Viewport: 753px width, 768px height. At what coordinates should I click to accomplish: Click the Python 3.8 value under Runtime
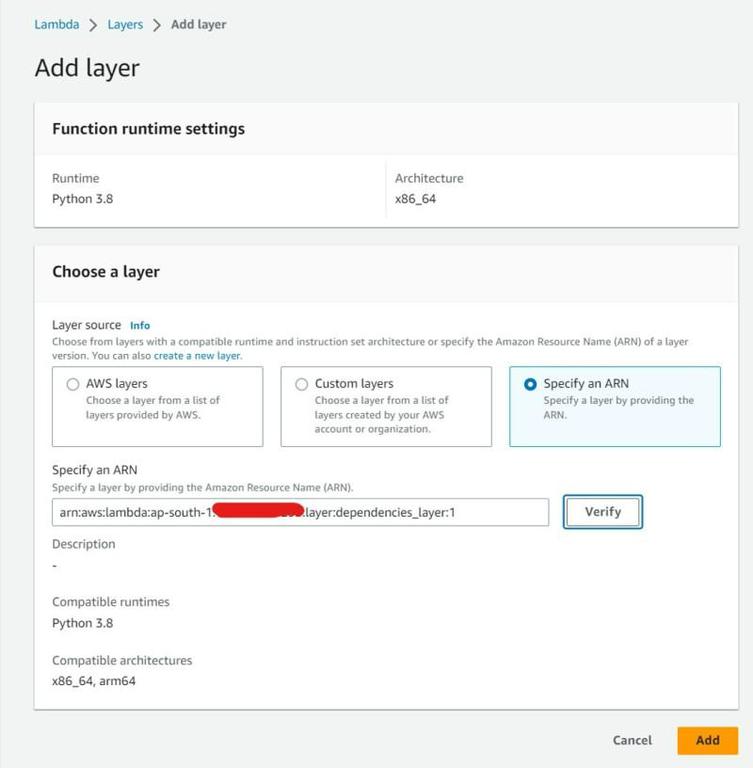click(x=82, y=199)
